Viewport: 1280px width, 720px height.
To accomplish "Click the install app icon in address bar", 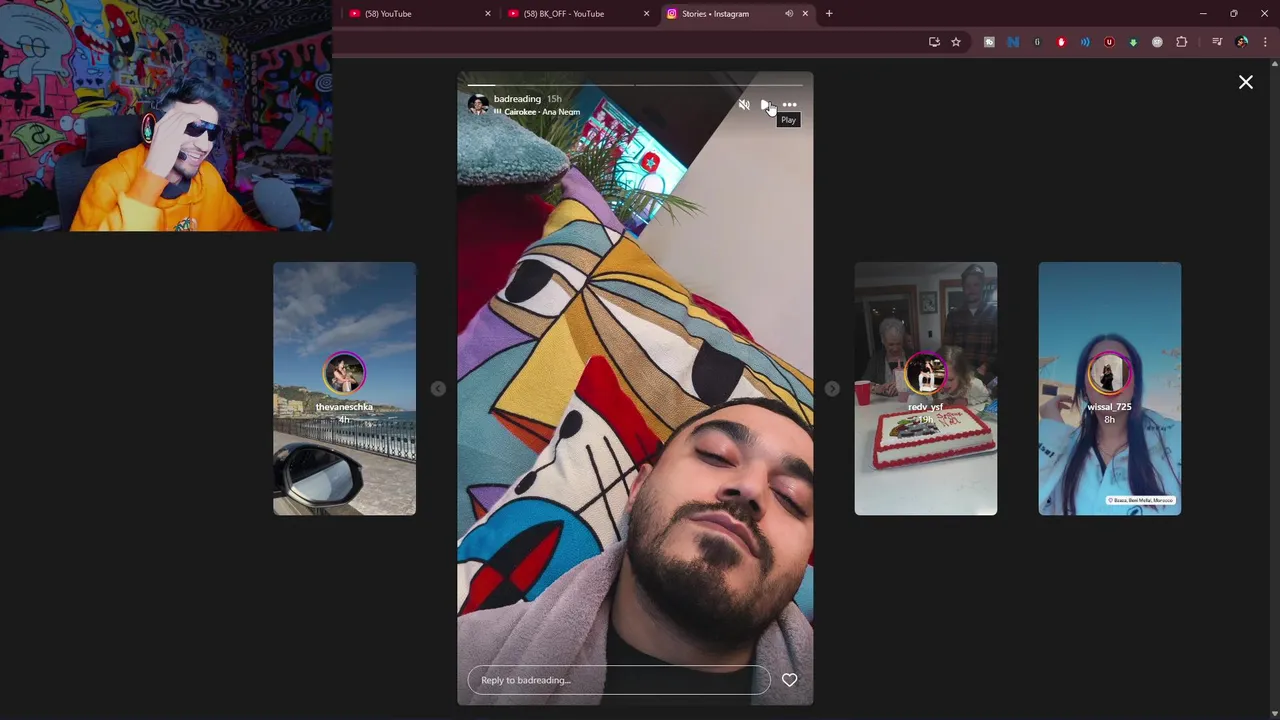I will click(934, 42).
